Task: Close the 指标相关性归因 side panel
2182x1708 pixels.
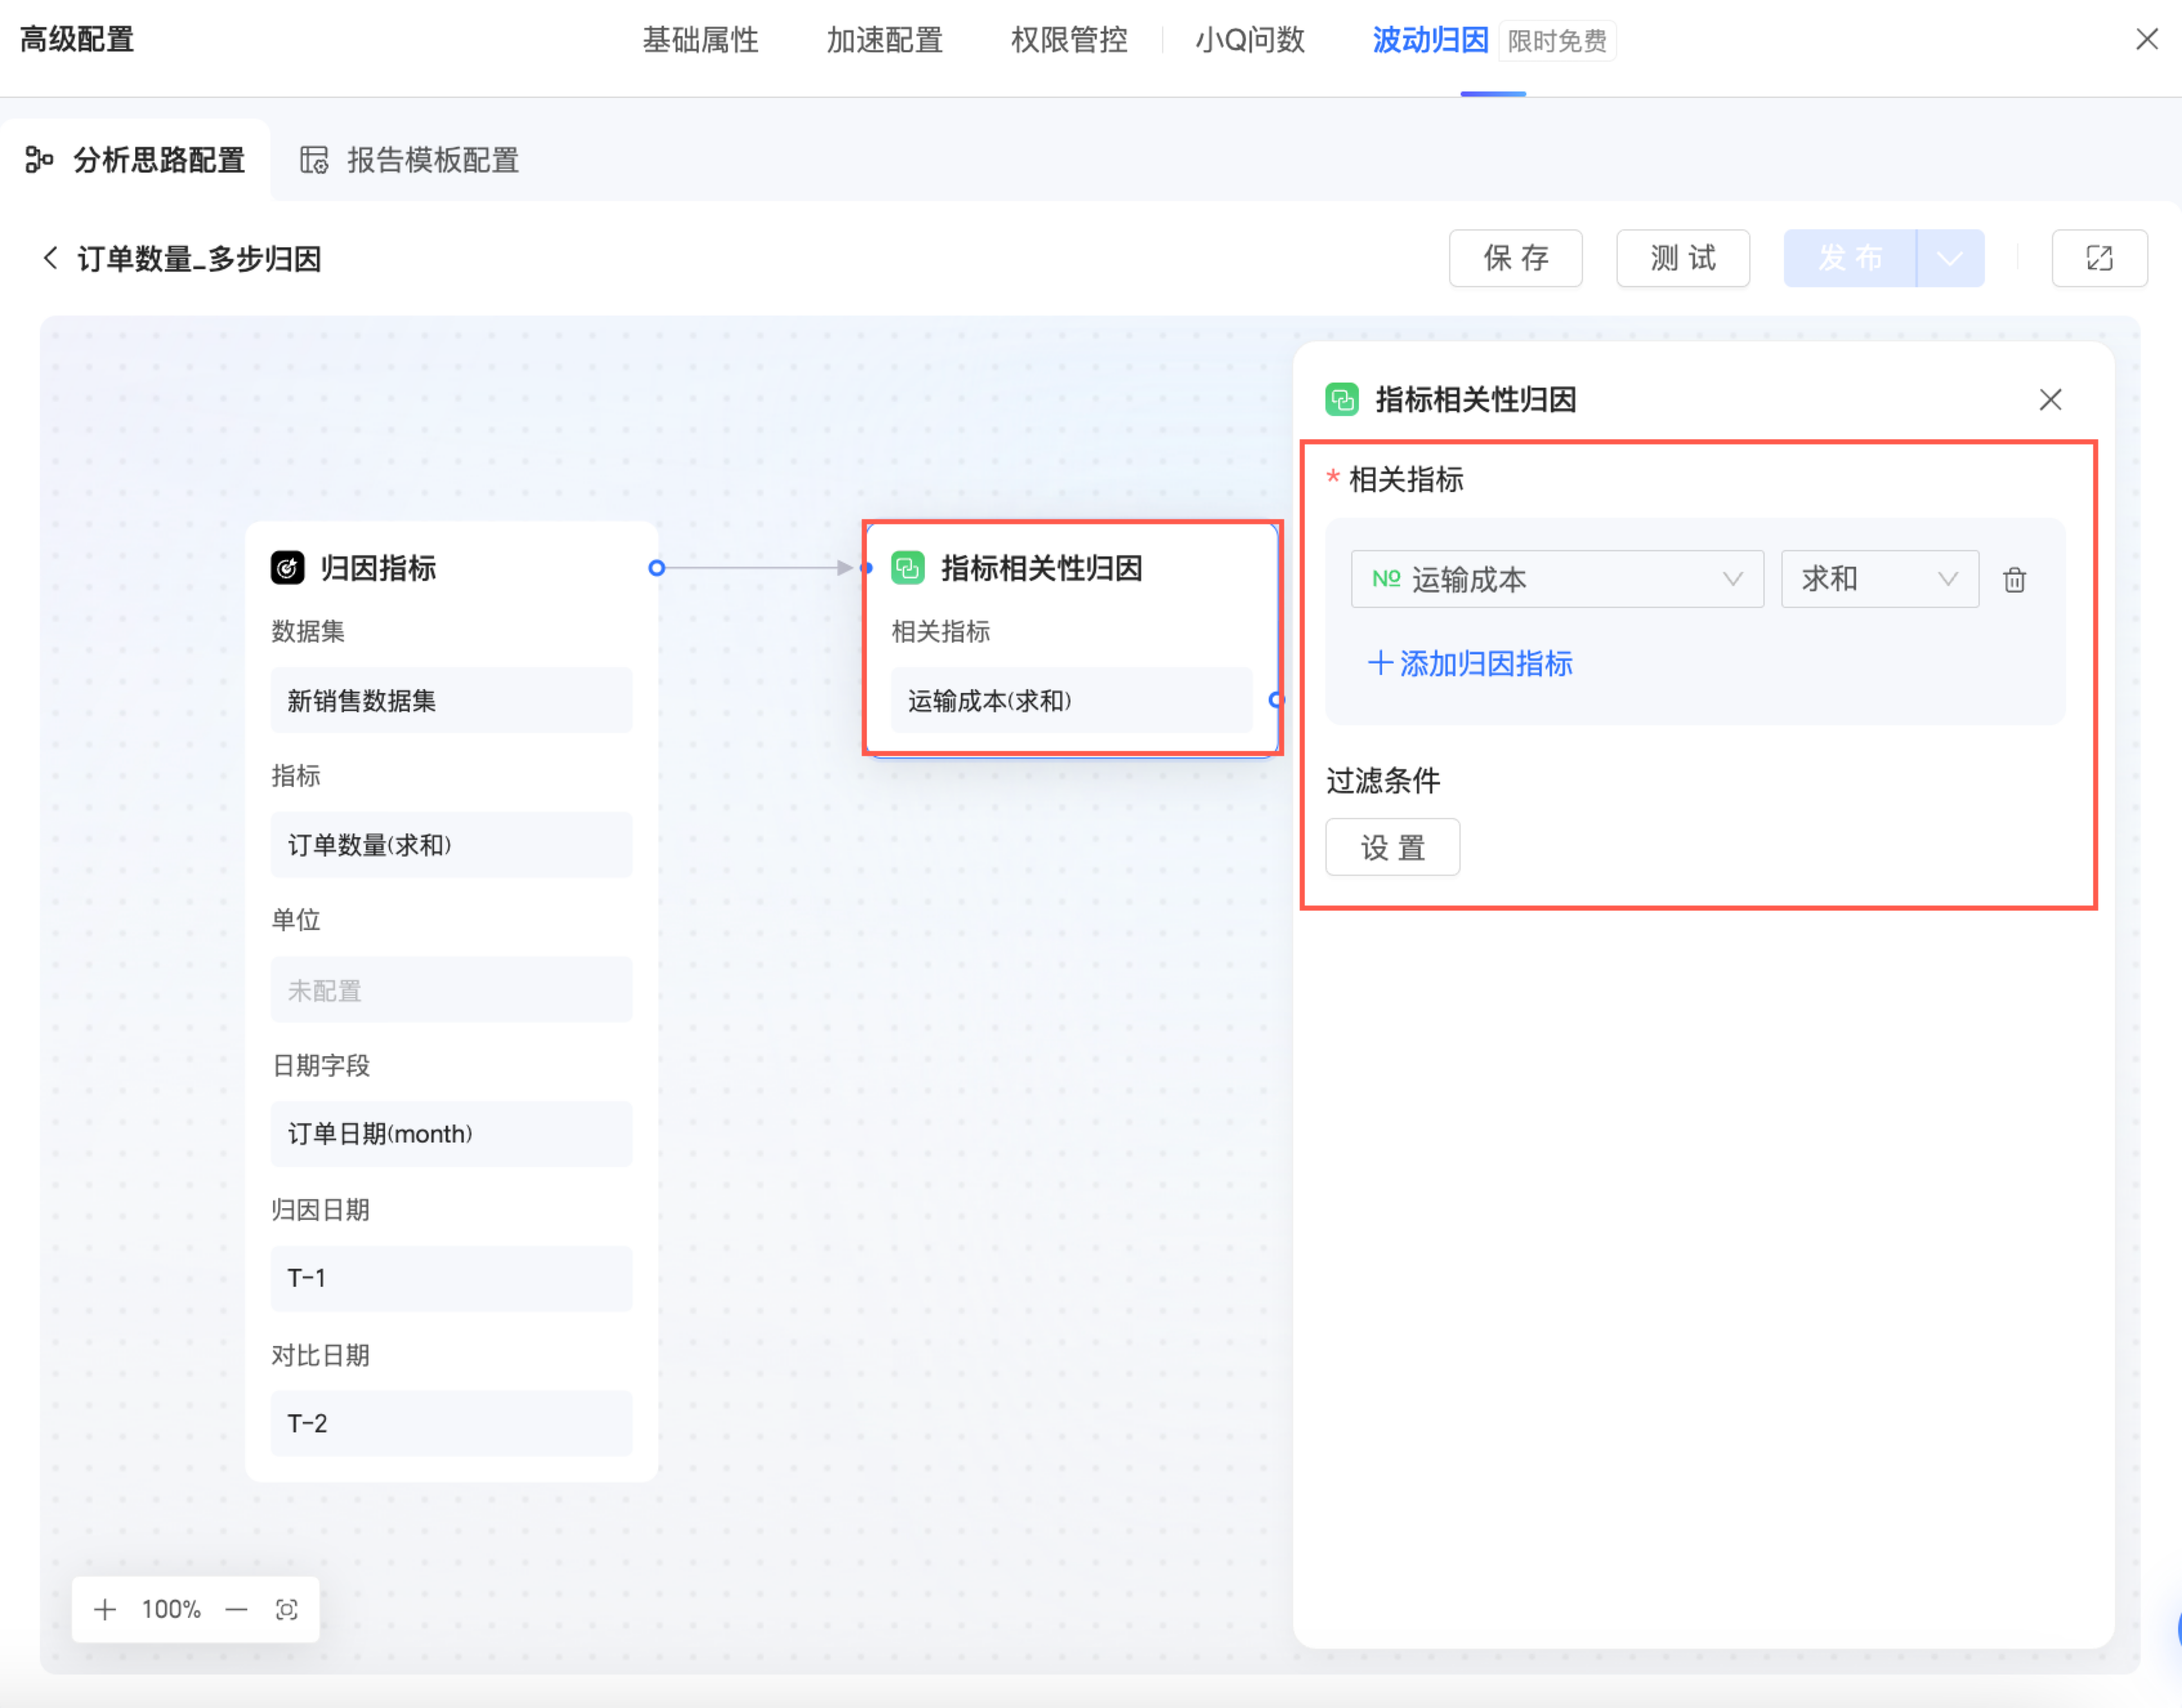Action: click(x=2050, y=399)
